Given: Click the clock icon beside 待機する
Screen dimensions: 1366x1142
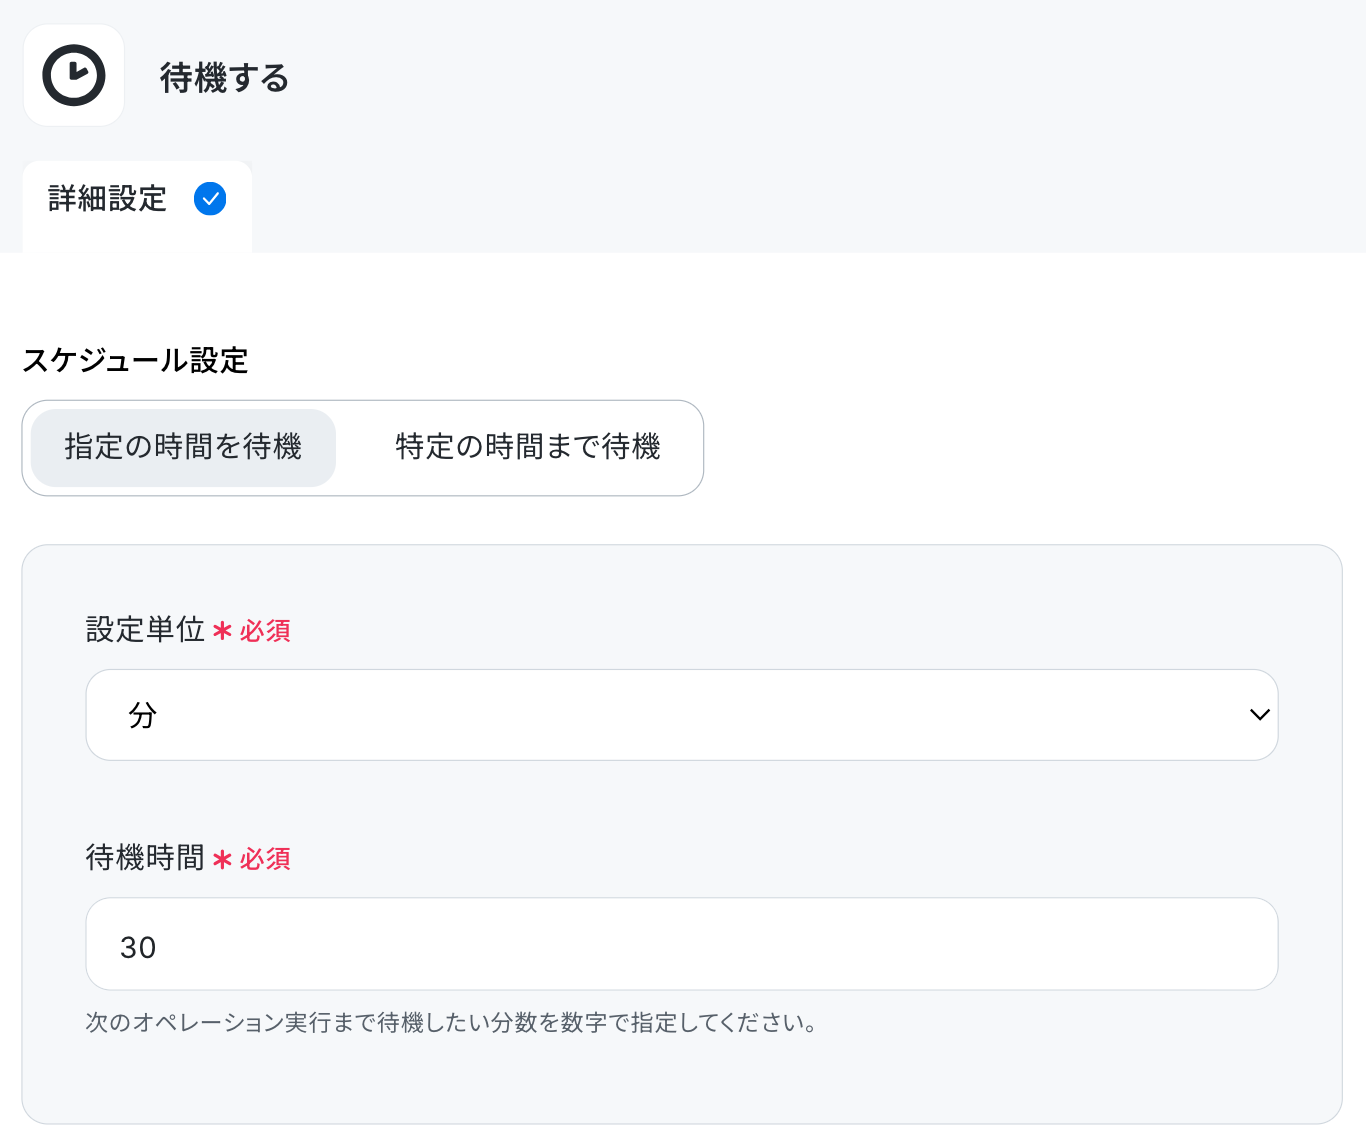Looking at the screenshot, I should tap(74, 75).
